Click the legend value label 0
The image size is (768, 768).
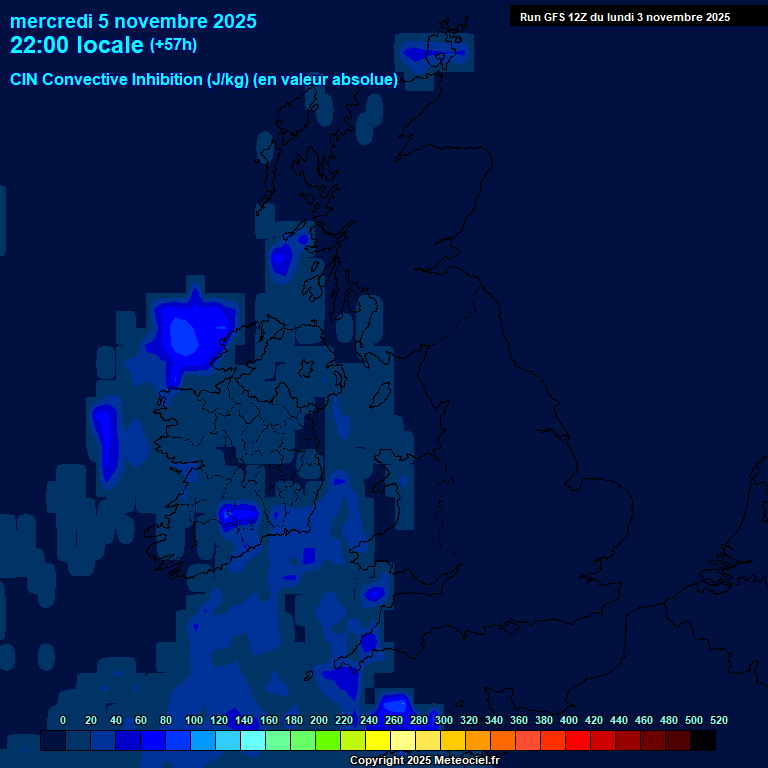point(63,720)
